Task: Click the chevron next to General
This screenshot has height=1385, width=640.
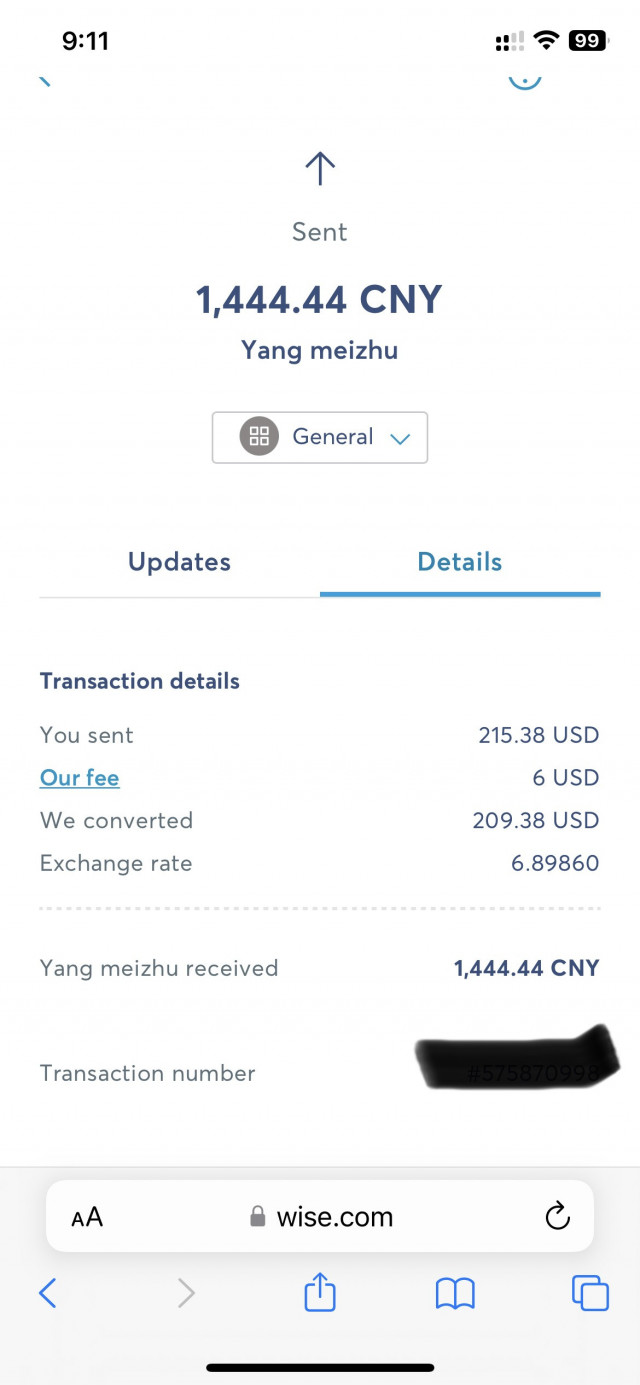Action: (400, 438)
